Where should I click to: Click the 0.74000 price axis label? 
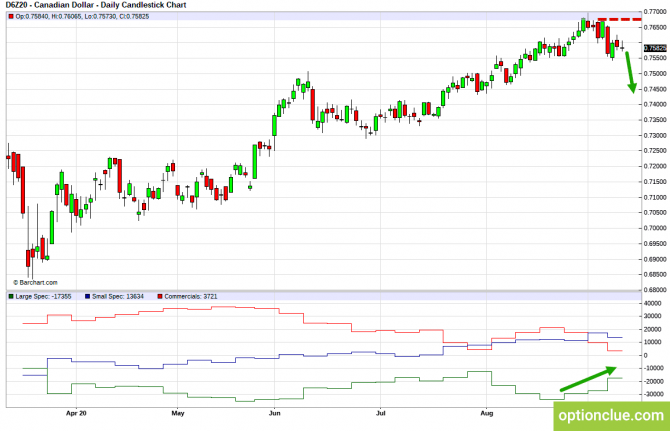(x=655, y=105)
